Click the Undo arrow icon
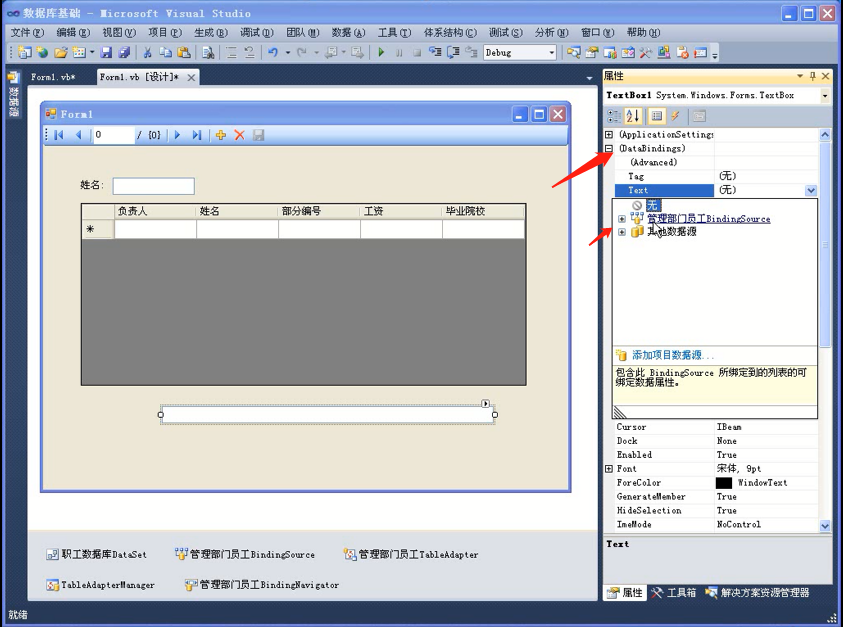The height and width of the screenshot is (627, 843). 273,52
